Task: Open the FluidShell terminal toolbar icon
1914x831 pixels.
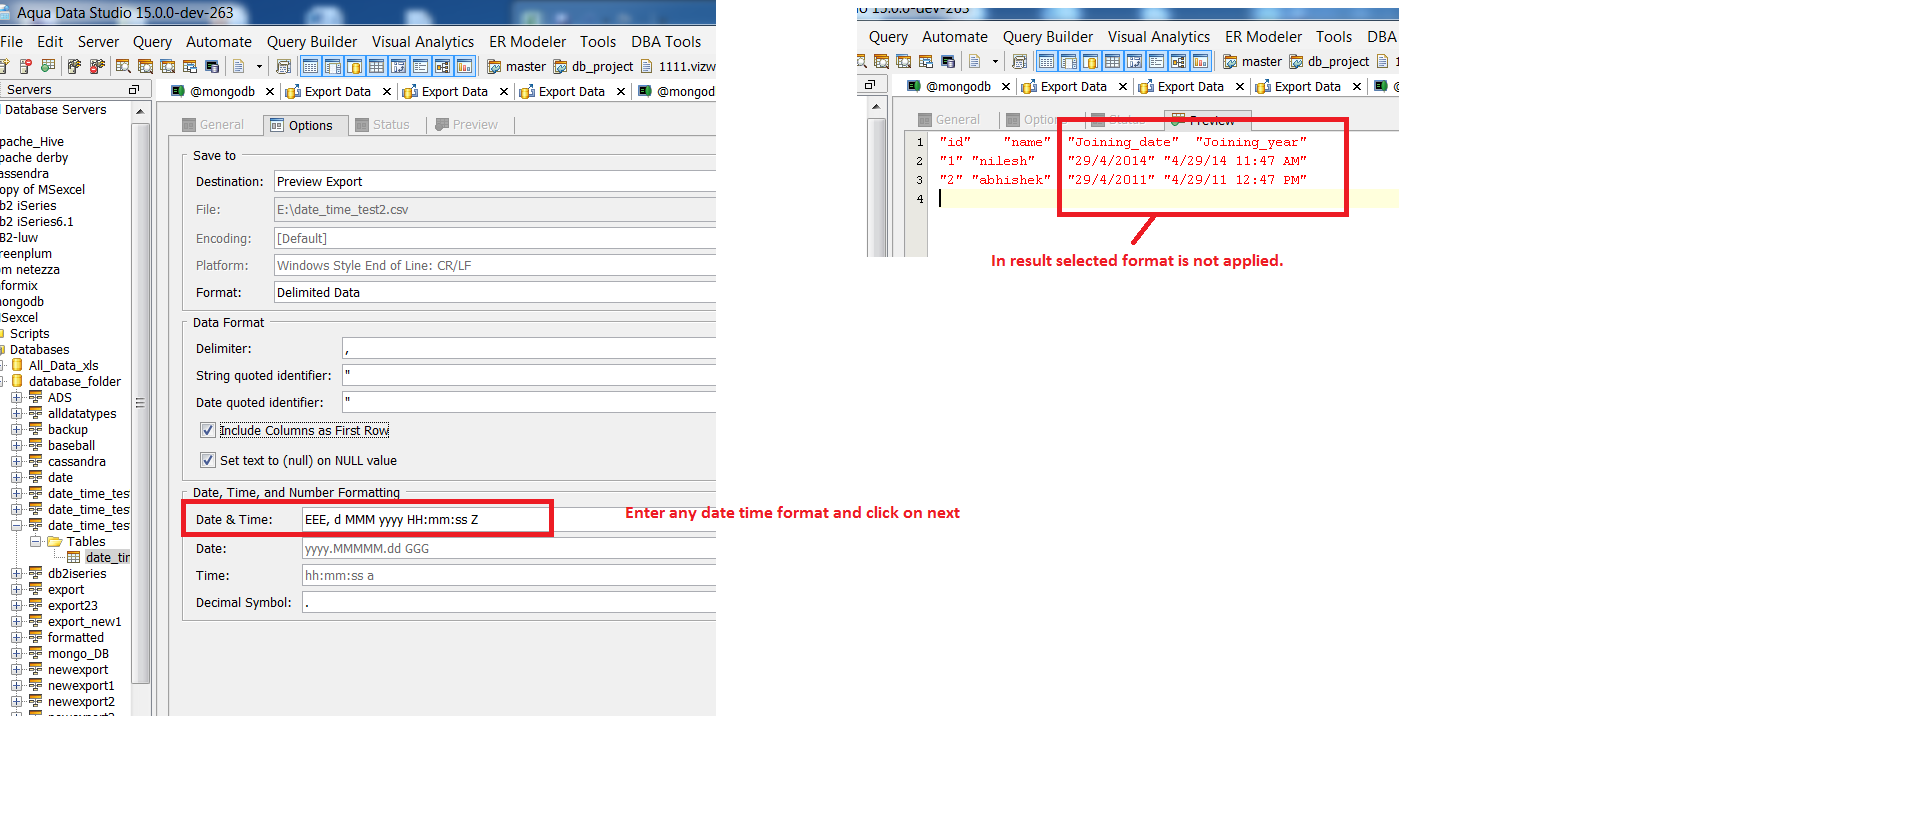Action: pos(212,66)
